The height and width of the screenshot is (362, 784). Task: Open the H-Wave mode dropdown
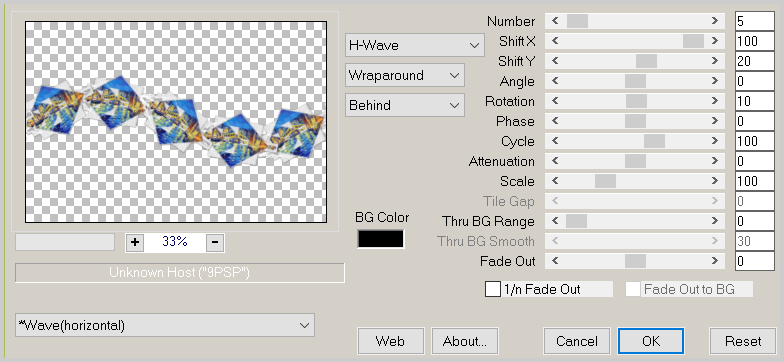[x=414, y=45]
